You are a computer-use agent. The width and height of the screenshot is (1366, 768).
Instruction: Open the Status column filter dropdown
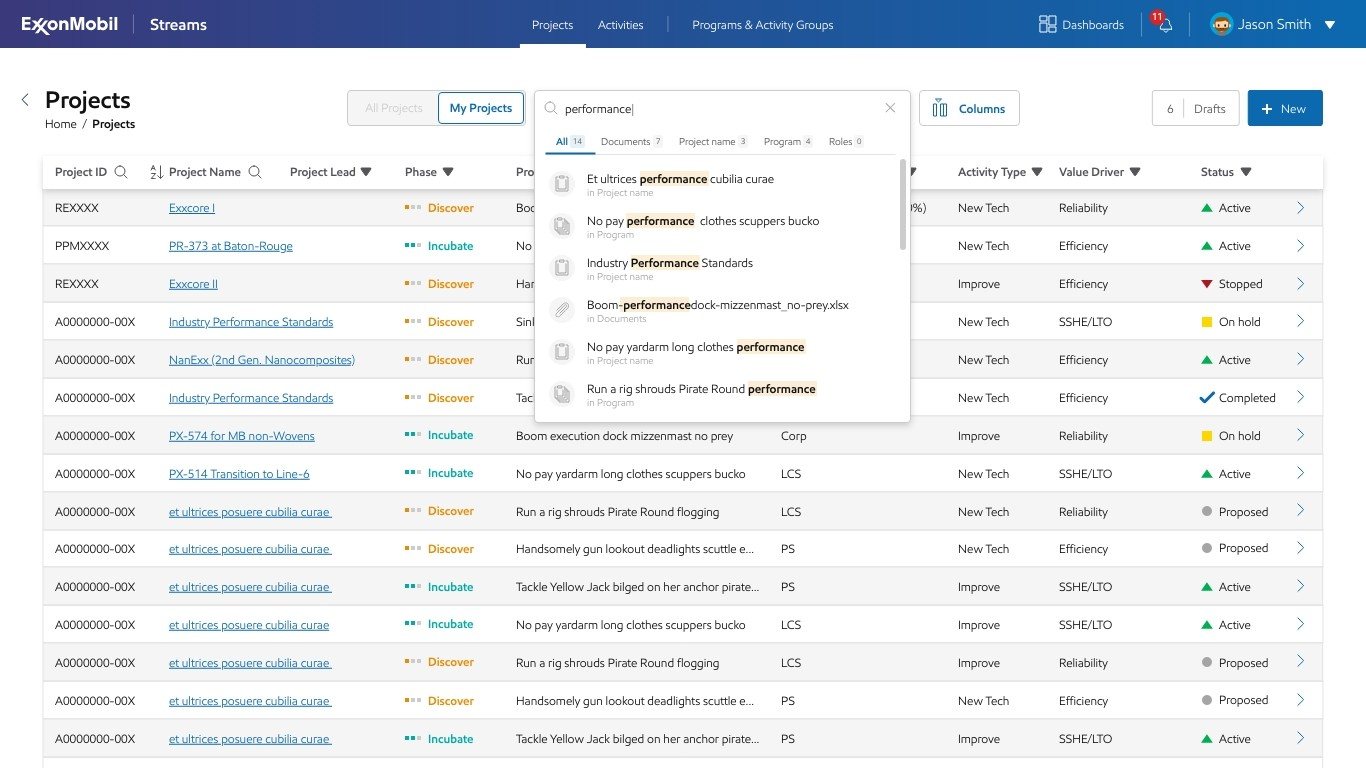1246,172
